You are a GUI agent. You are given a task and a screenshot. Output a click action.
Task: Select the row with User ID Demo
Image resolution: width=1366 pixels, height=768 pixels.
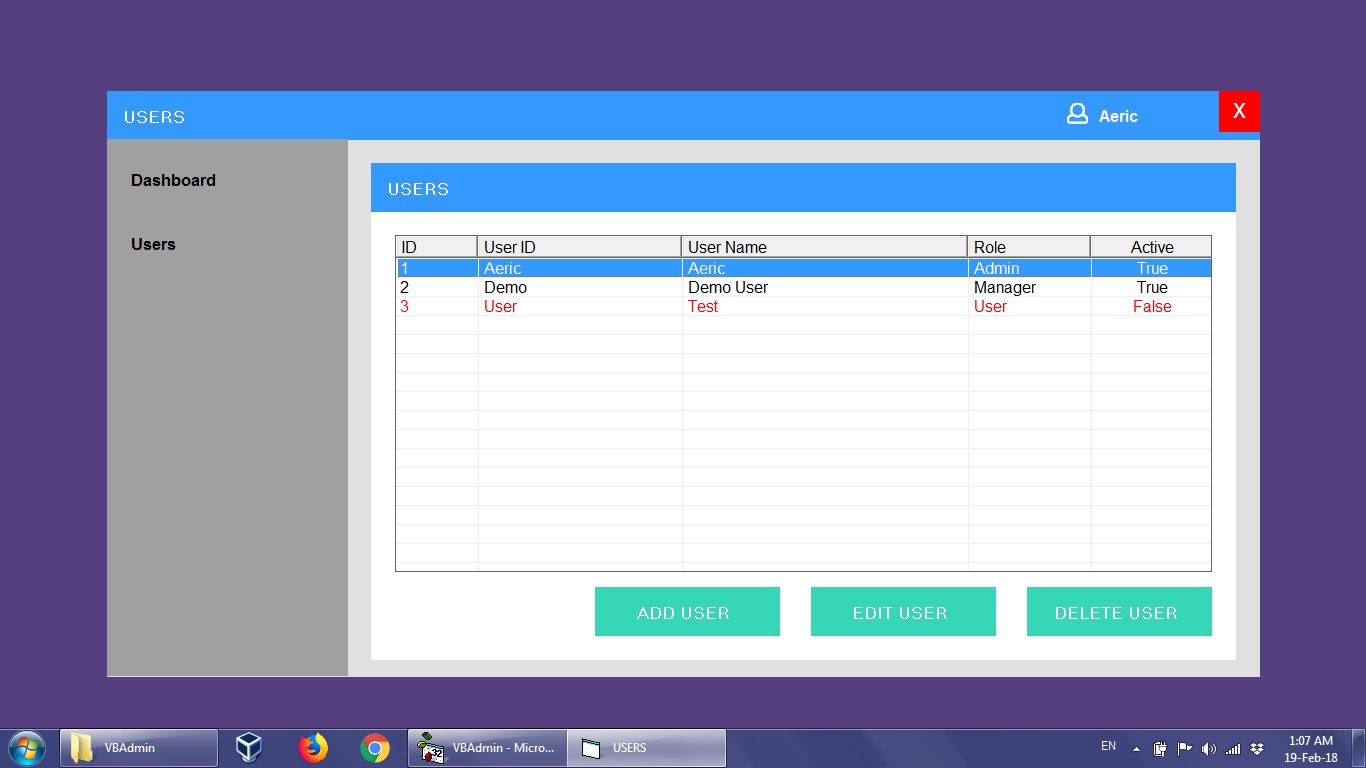coord(804,287)
